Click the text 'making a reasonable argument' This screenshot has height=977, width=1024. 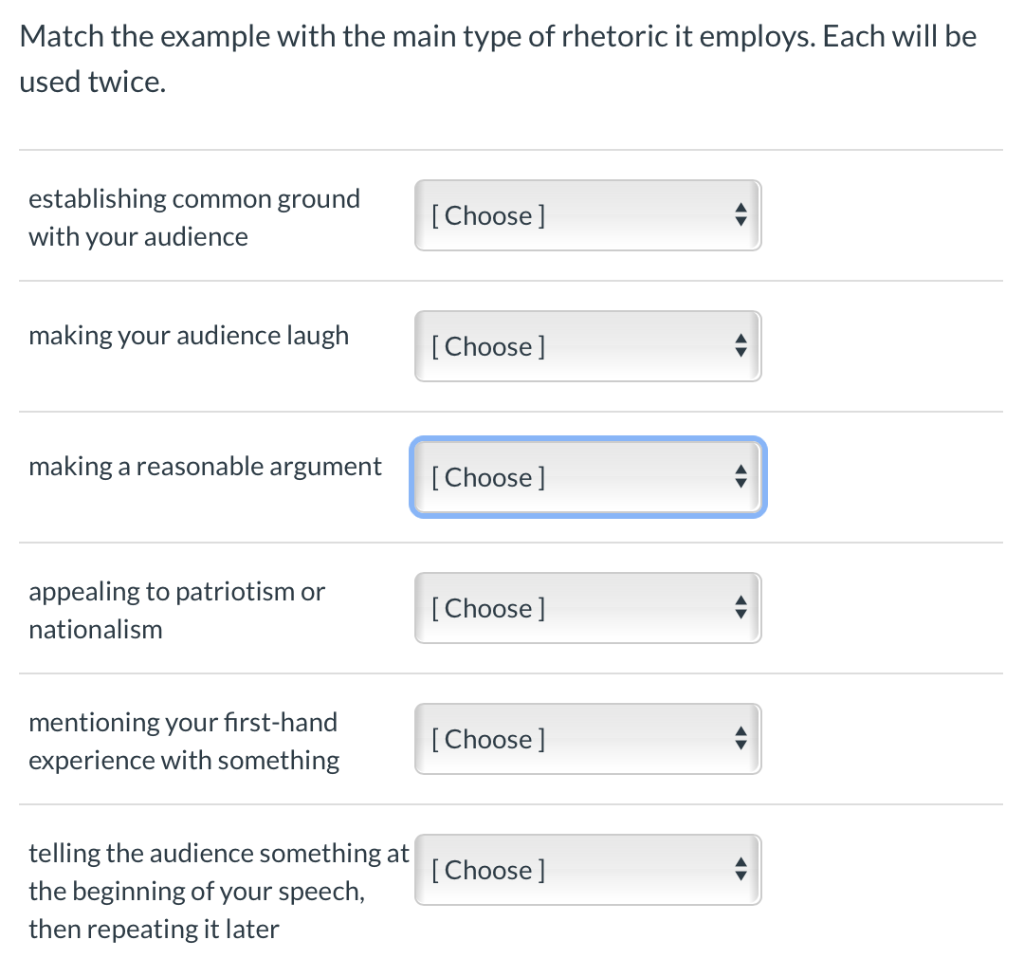[x=204, y=465]
